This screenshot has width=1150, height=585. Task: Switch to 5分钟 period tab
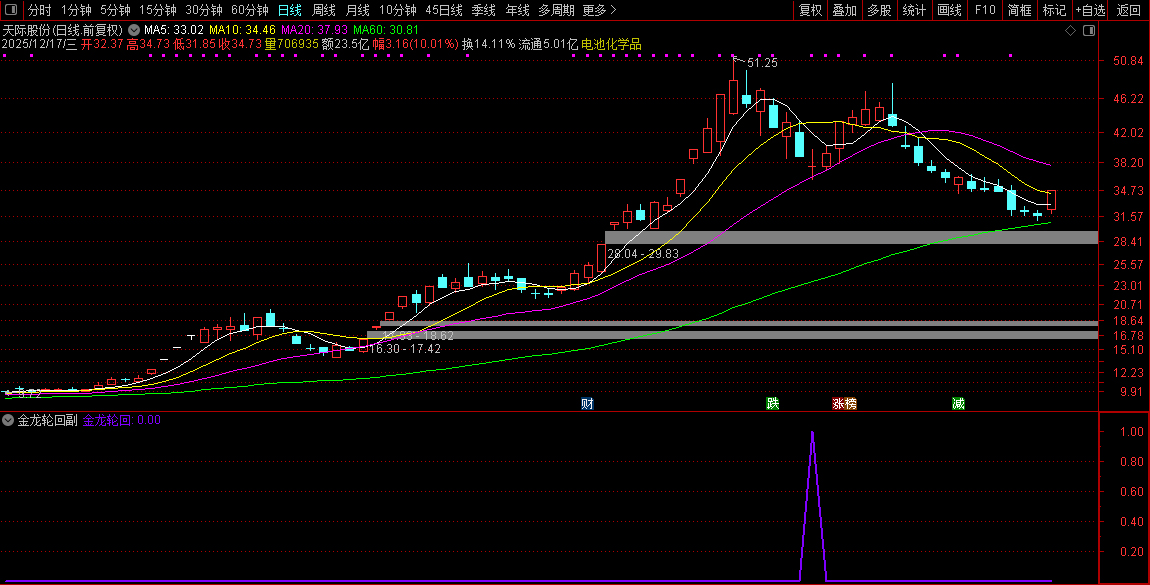tap(115, 10)
